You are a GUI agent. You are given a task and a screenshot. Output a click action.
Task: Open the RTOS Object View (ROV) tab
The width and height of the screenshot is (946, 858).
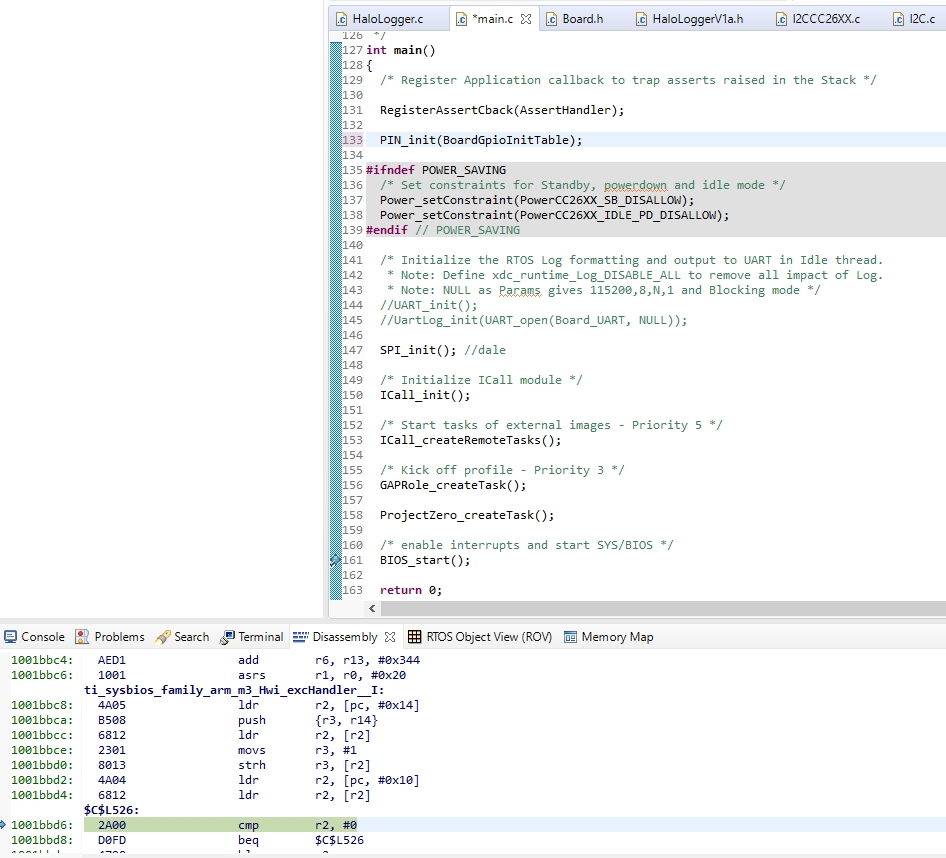pyautogui.click(x=488, y=637)
